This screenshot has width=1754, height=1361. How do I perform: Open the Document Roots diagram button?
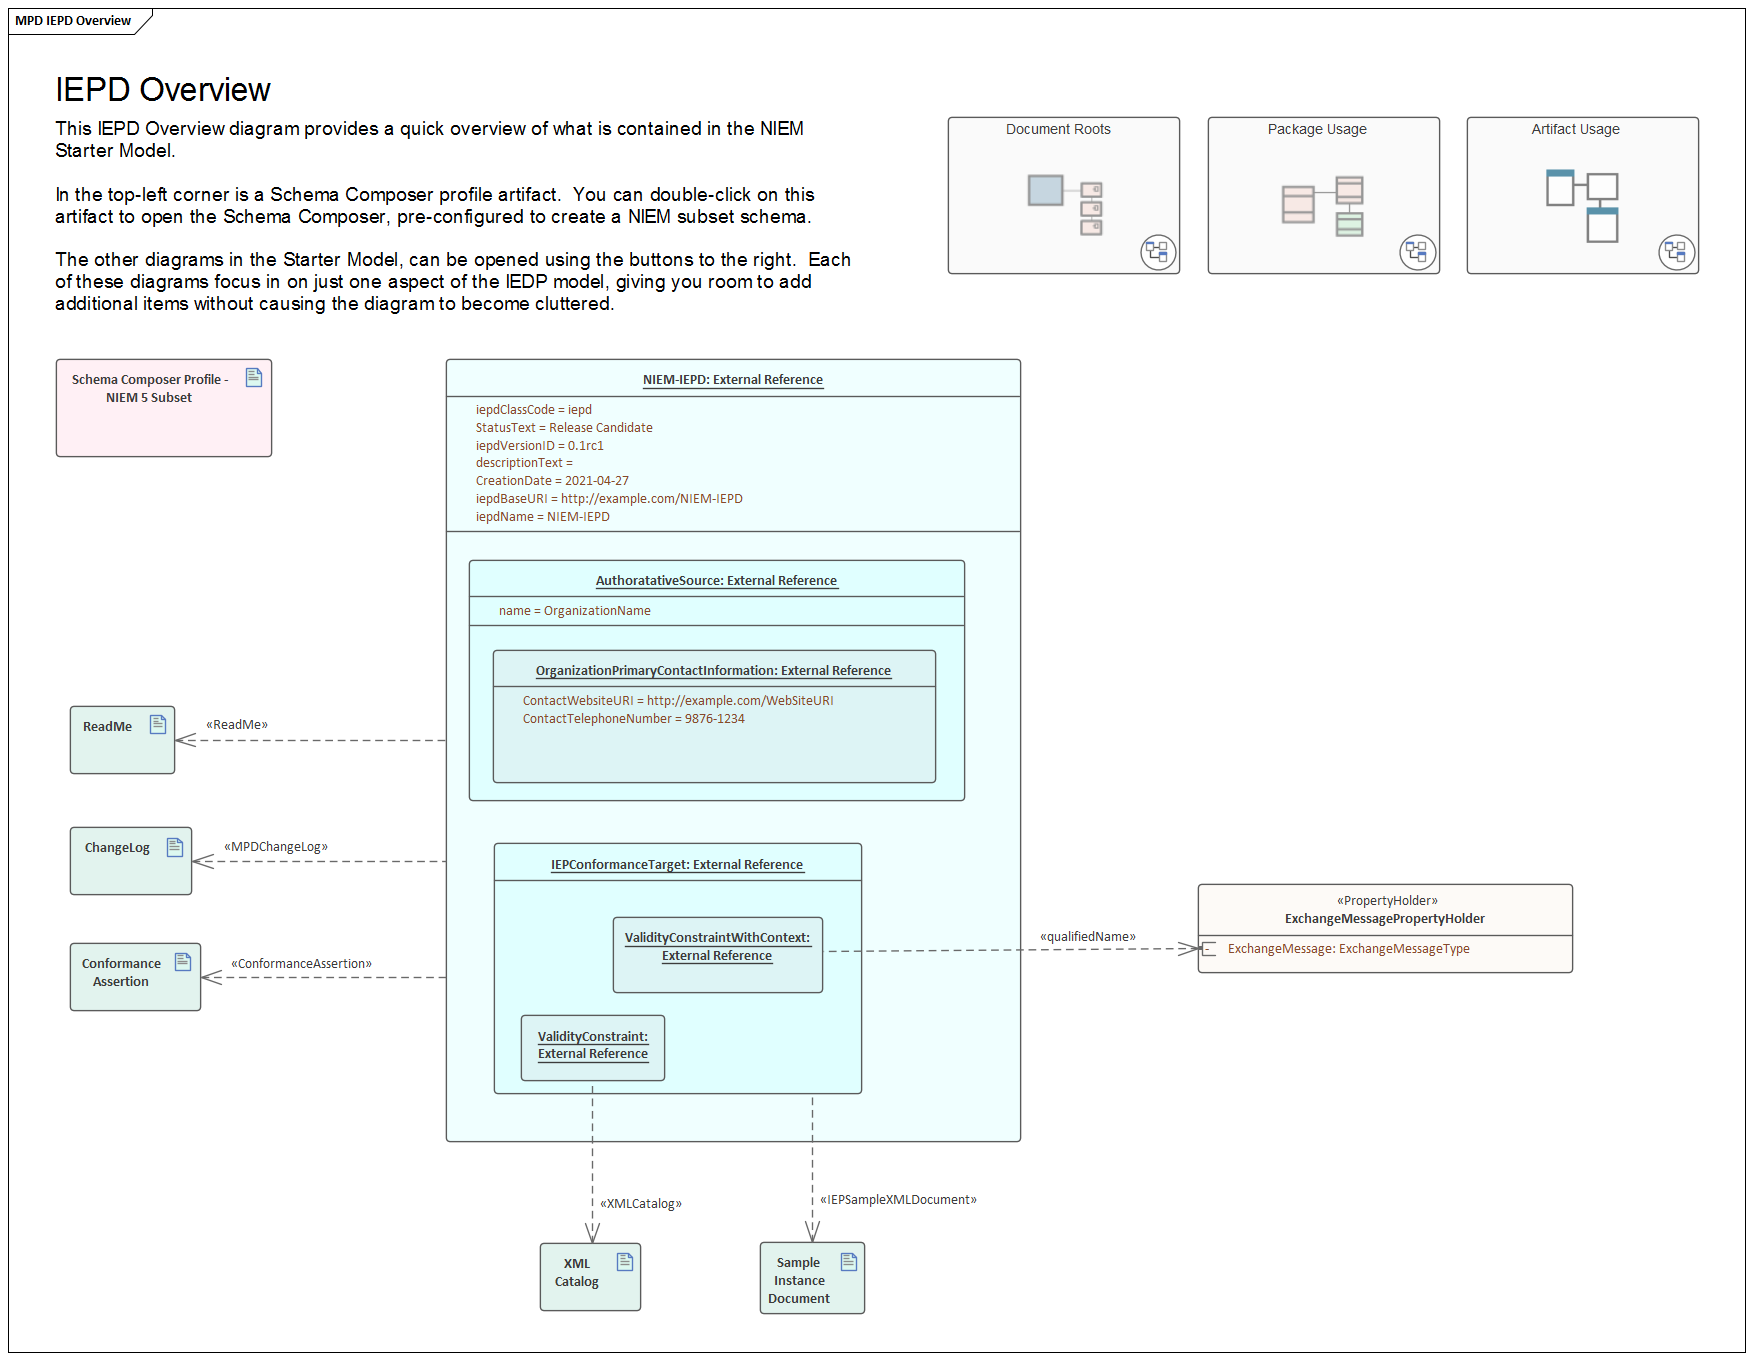1063,196
